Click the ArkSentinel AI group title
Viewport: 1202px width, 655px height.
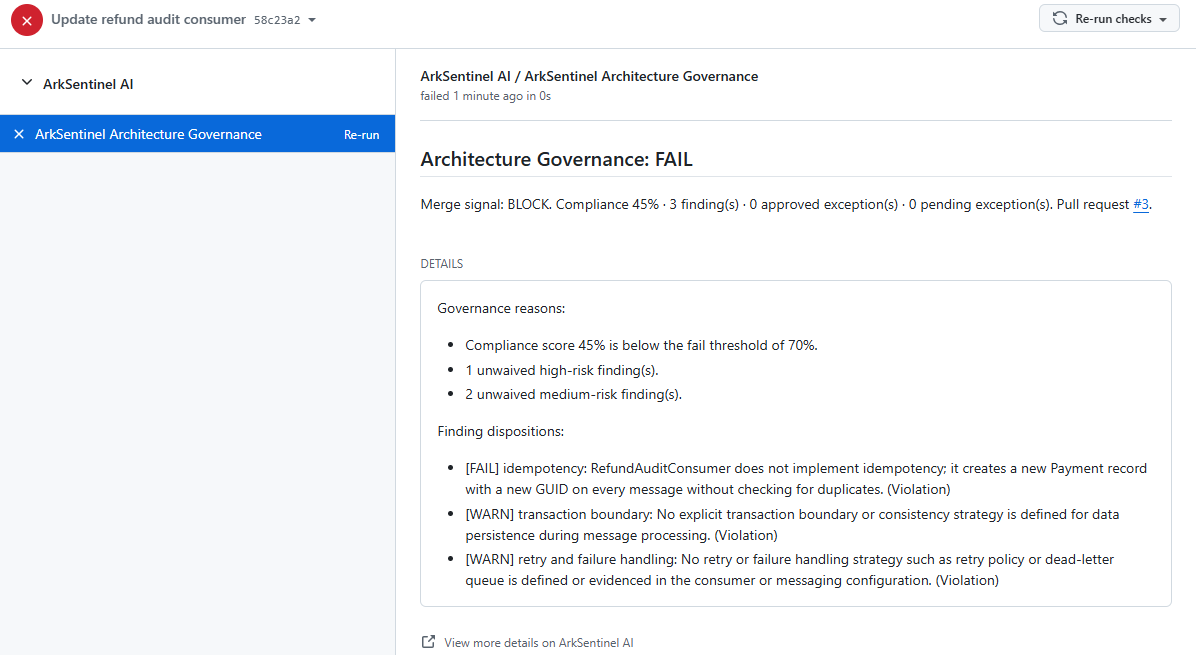click(88, 84)
